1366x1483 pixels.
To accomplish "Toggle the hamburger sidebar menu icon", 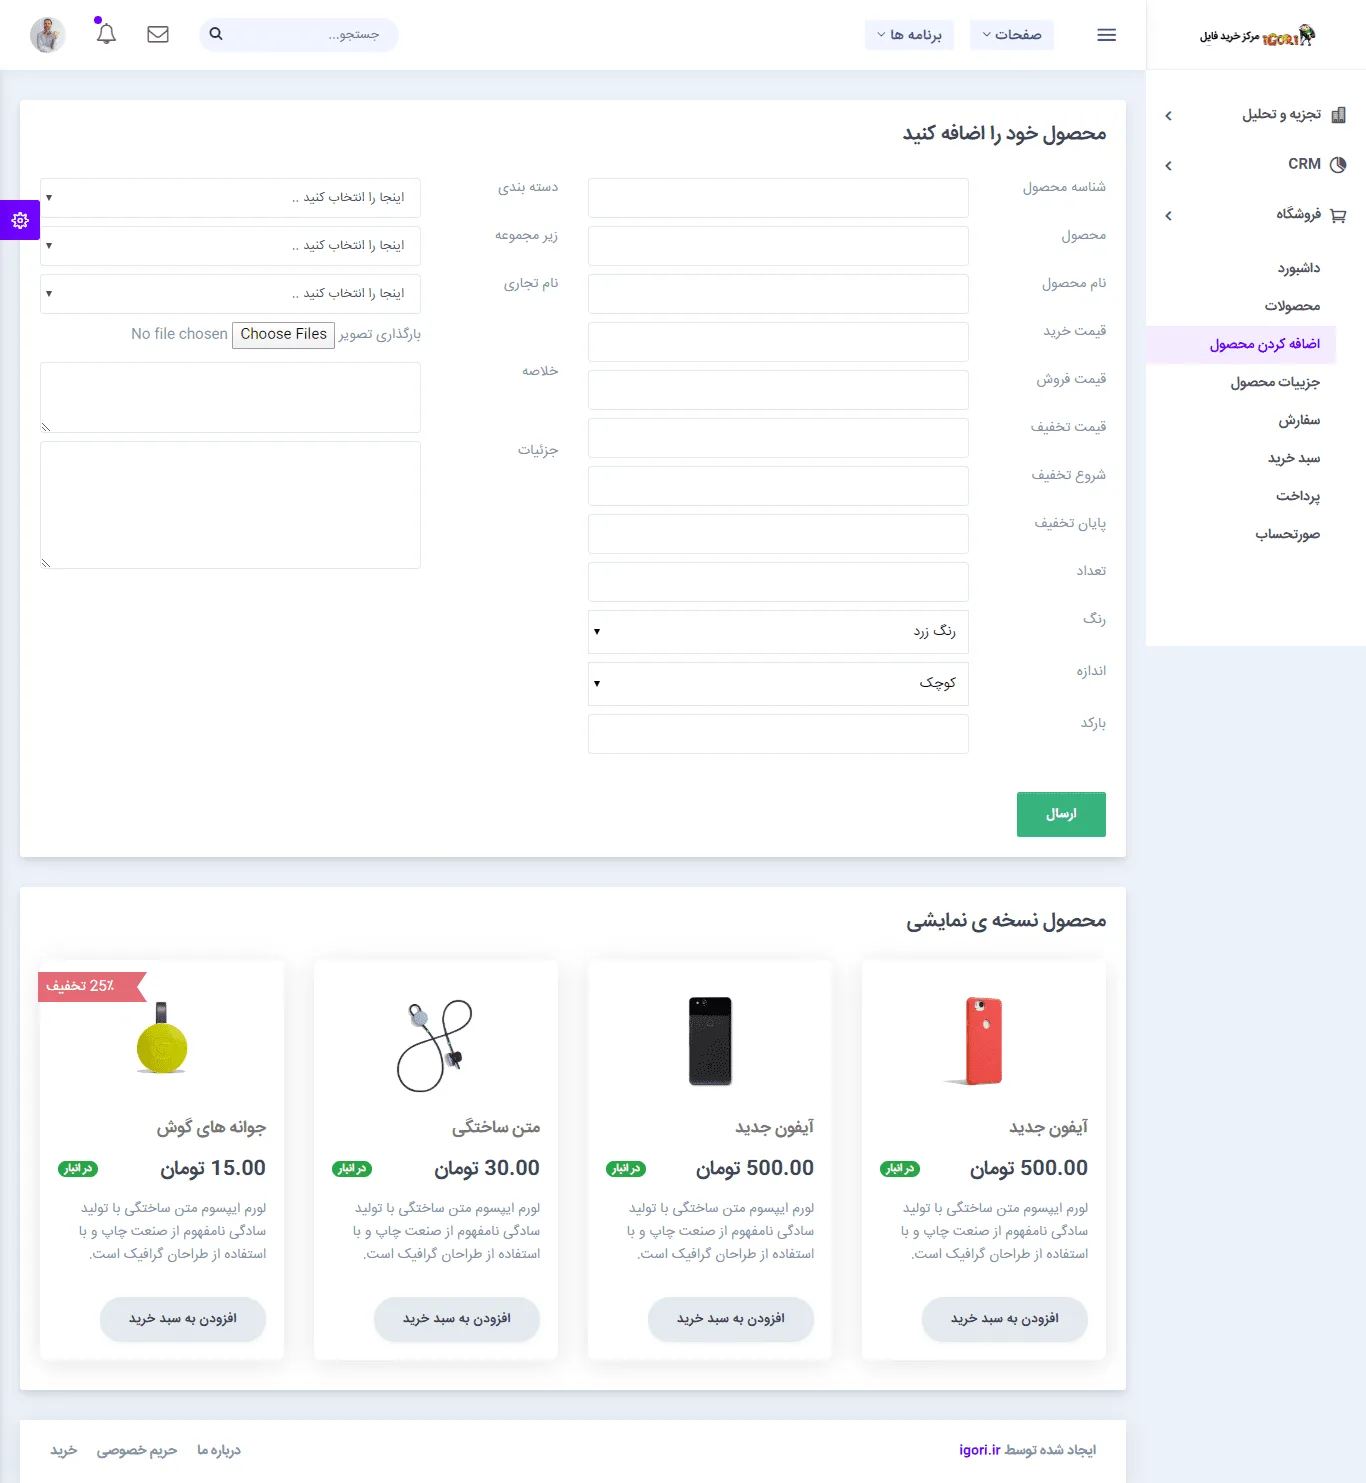I will tap(1106, 35).
